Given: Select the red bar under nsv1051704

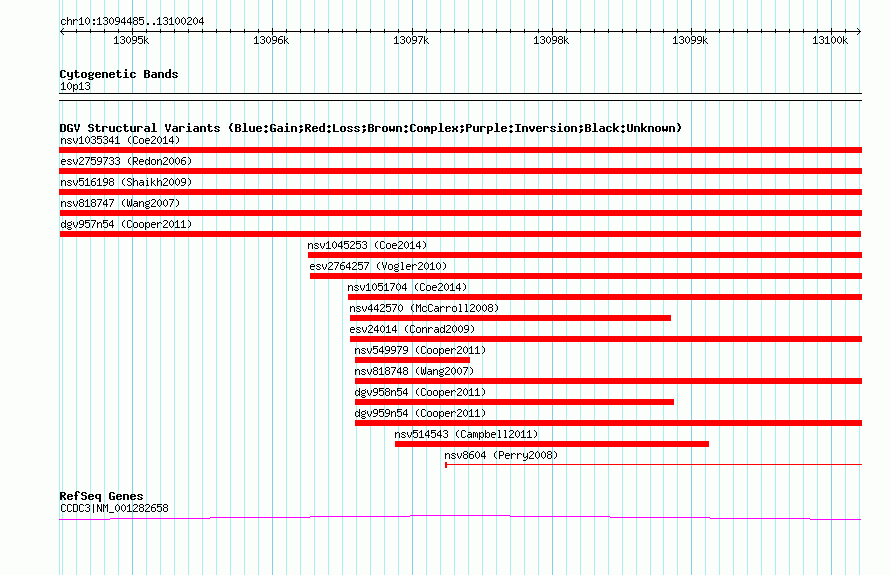Looking at the screenshot, I should tap(605, 297).
